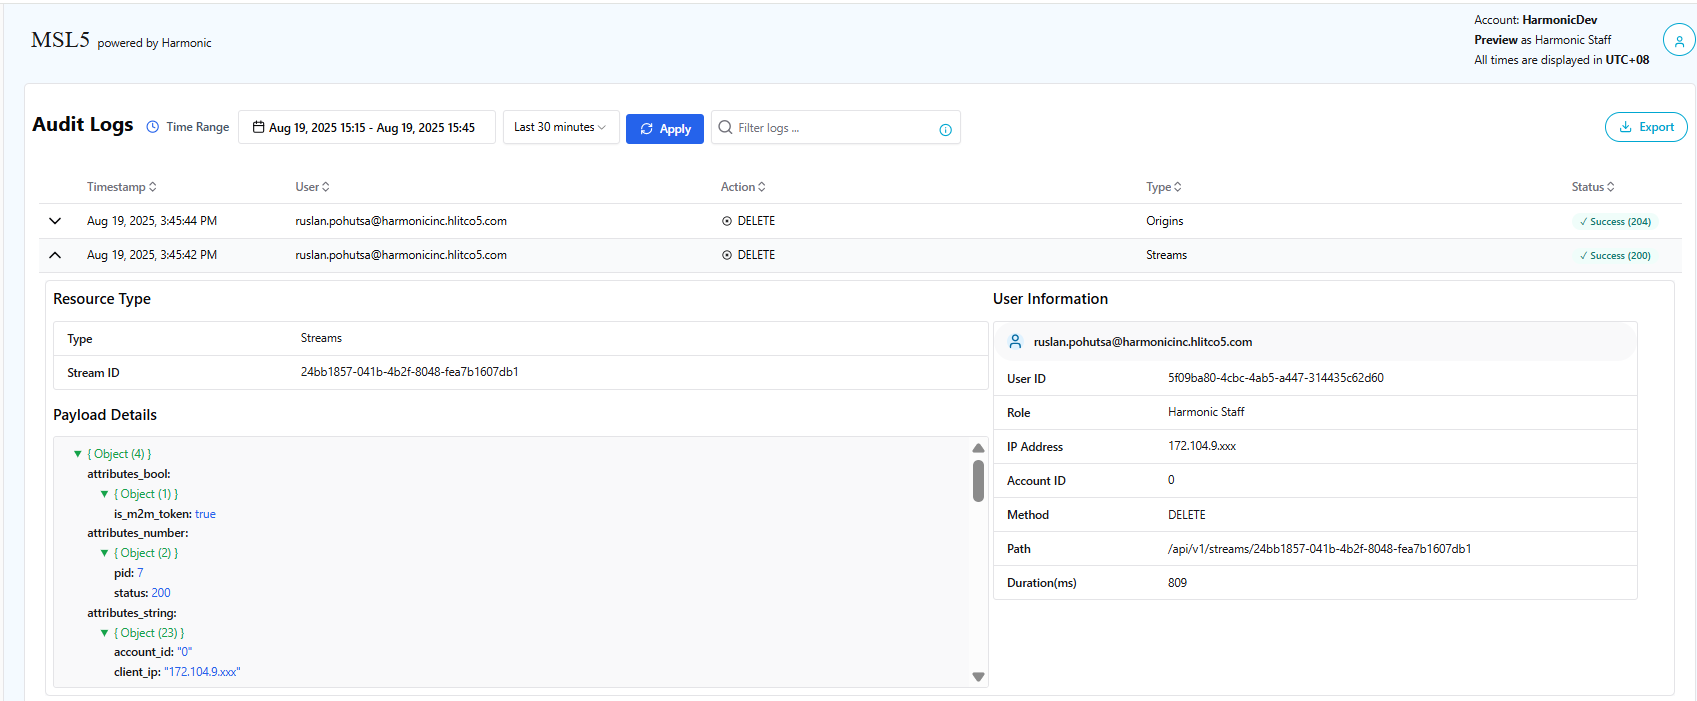Click the filter logs info icon
1697x701 pixels.
point(945,130)
